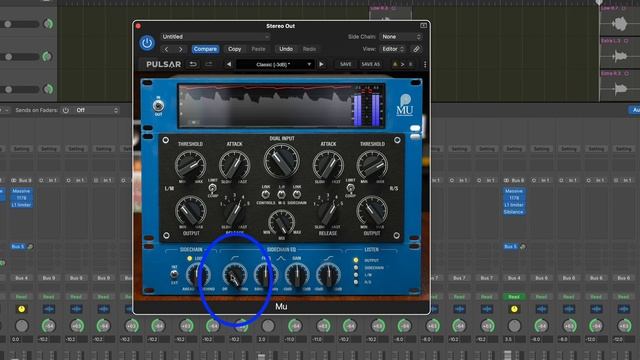Toggle Sends on Faders power icon in mixer
This screenshot has height=360, width=640.
pos(66,110)
